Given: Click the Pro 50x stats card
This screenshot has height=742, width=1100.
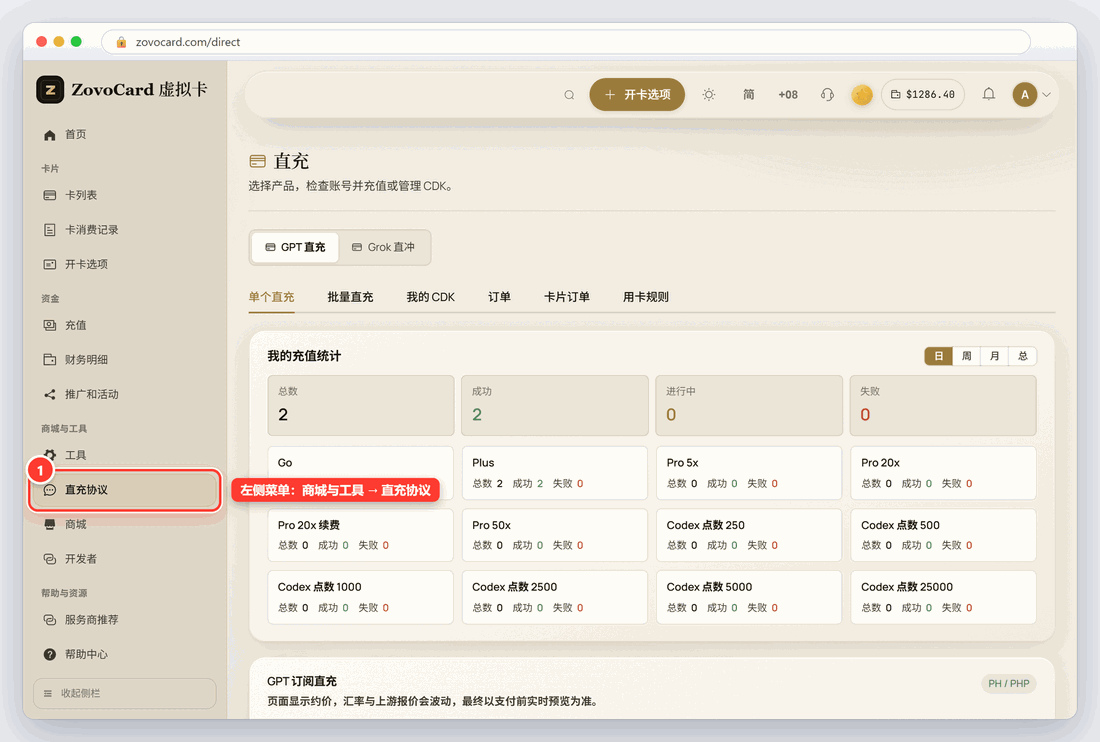Looking at the screenshot, I should click(555, 535).
